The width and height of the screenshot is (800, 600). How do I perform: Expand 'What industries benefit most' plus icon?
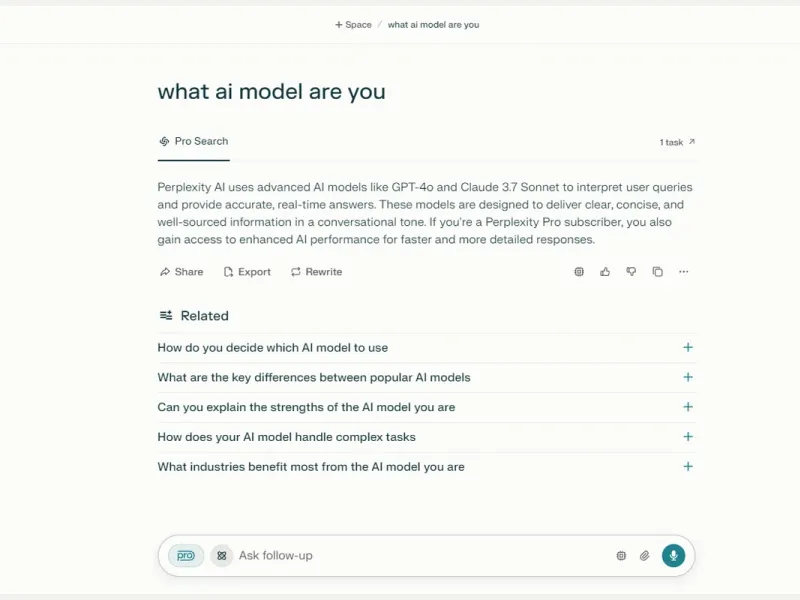[688, 466]
